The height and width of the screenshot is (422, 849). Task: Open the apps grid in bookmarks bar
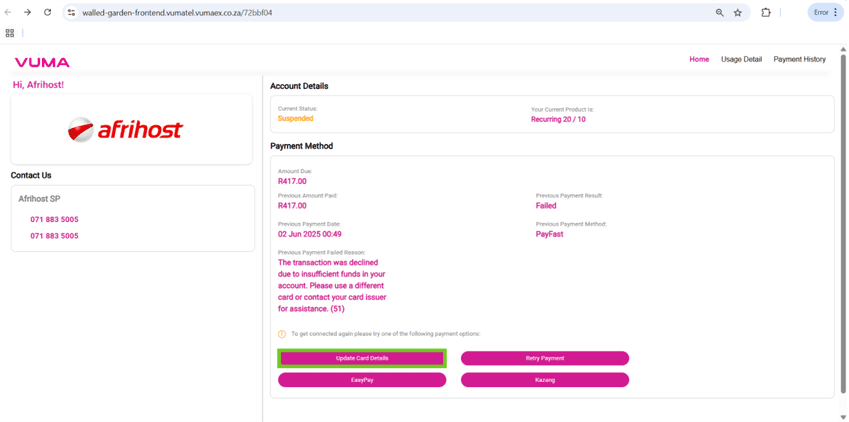[10, 33]
